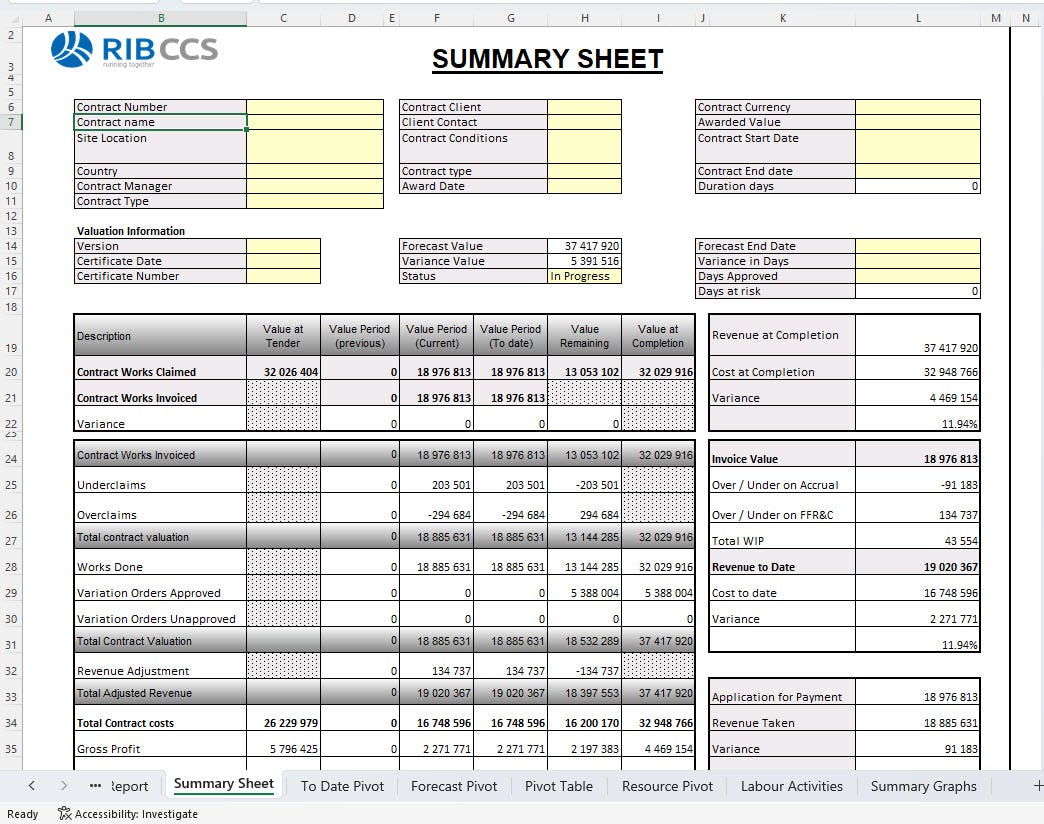Click the Site Location input cell
The height and width of the screenshot is (824, 1044).
click(x=315, y=146)
